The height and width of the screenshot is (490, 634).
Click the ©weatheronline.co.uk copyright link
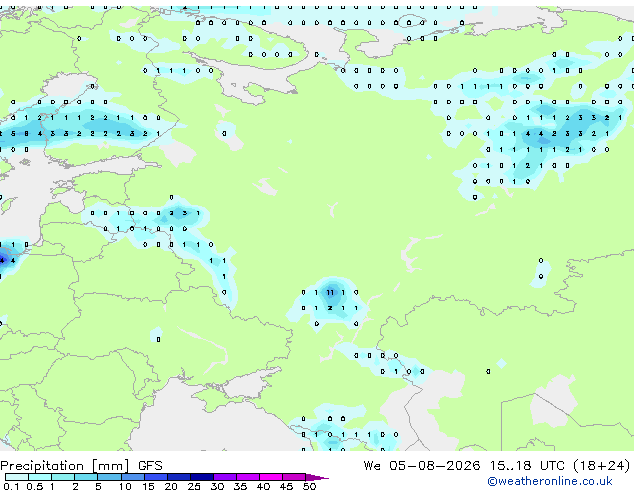[x=549, y=481]
